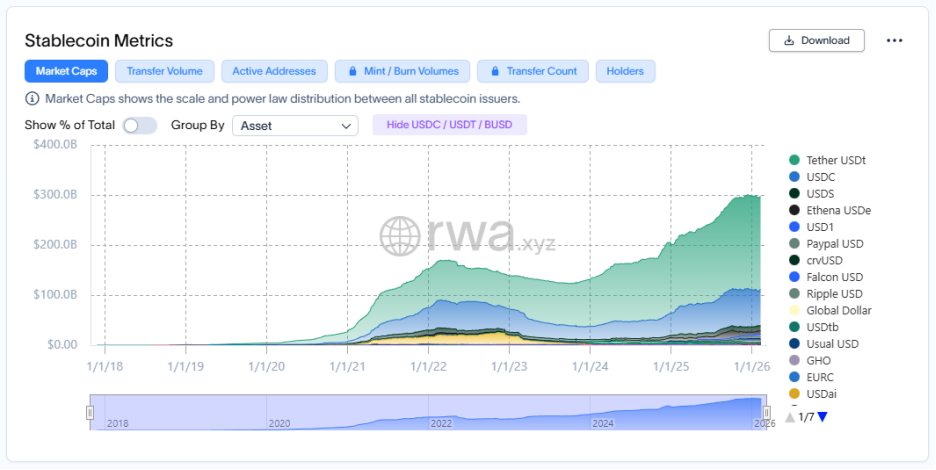The image size is (936, 470).
Task: Click previous legend page up arrow
Action: (790, 417)
